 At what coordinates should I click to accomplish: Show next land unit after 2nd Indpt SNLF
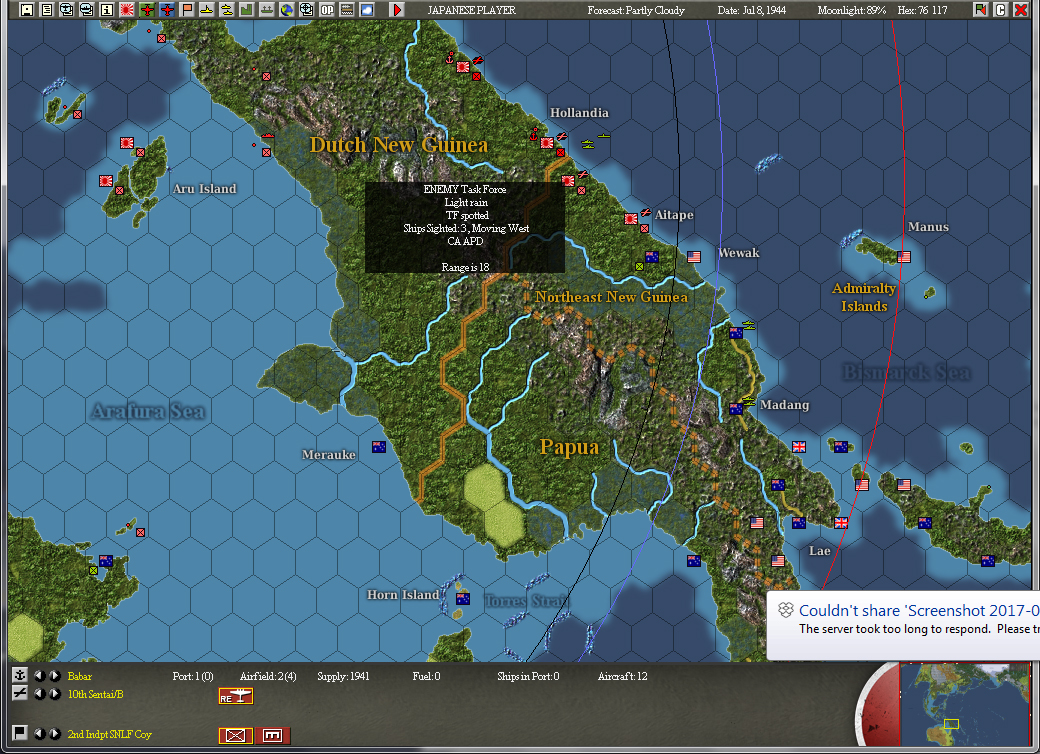(54, 733)
